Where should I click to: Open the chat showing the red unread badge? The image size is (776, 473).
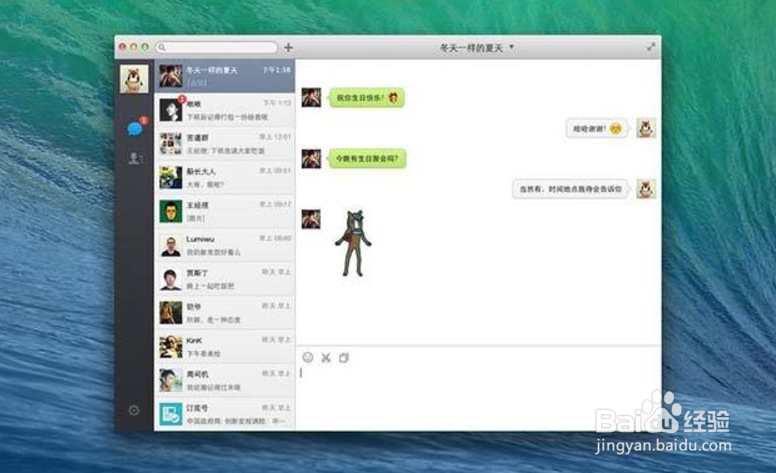point(225,109)
